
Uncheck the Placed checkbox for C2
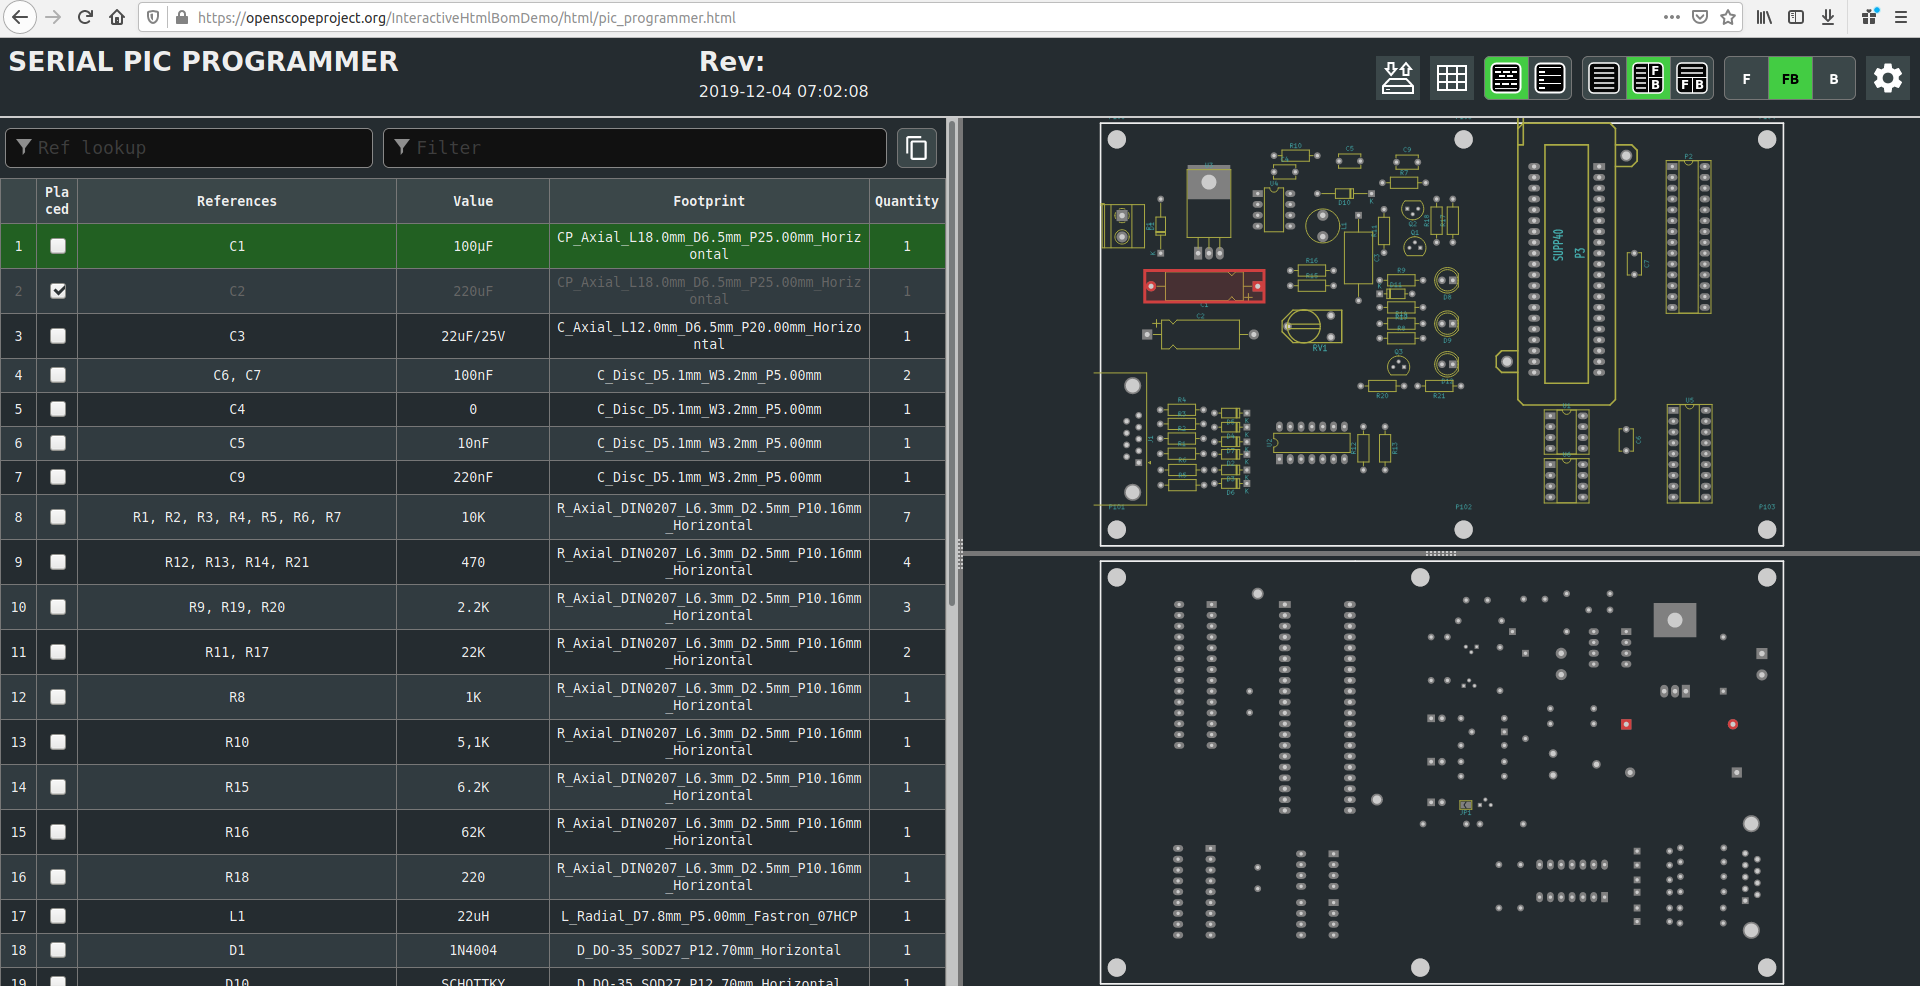click(x=57, y=291)
